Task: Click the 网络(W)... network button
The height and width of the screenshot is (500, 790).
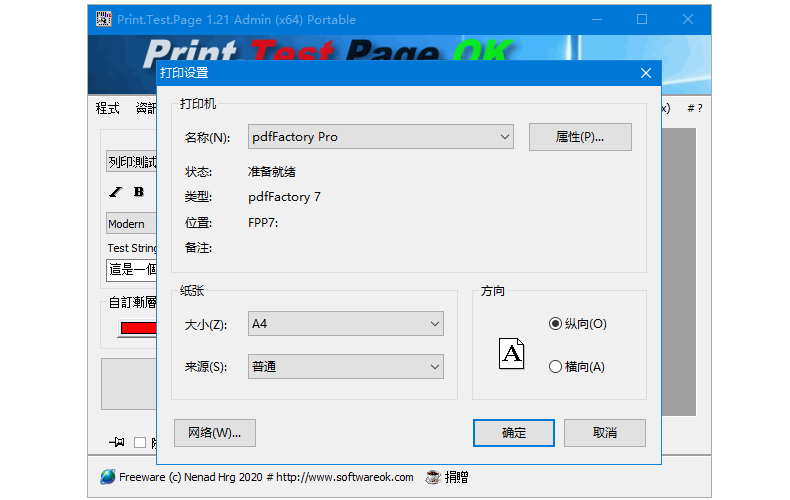Action: [215, 433]
